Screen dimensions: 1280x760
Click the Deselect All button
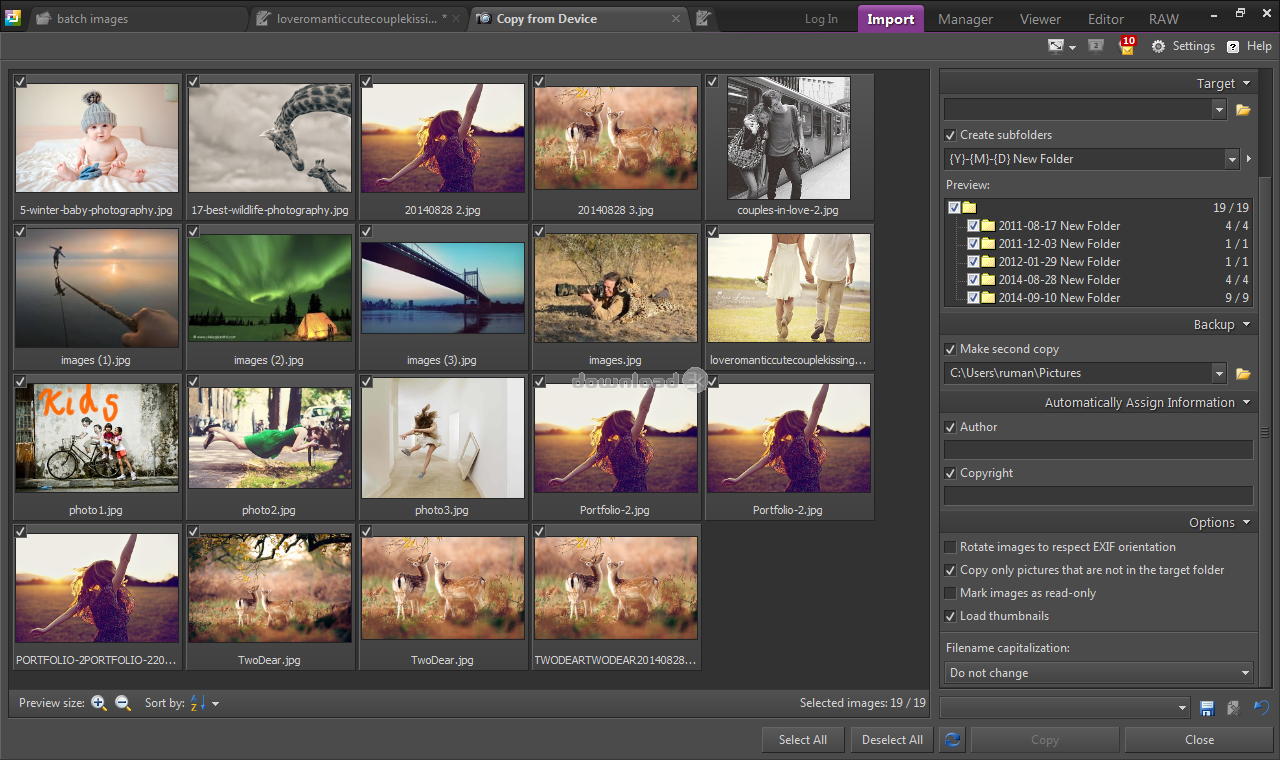click(892, 740)
